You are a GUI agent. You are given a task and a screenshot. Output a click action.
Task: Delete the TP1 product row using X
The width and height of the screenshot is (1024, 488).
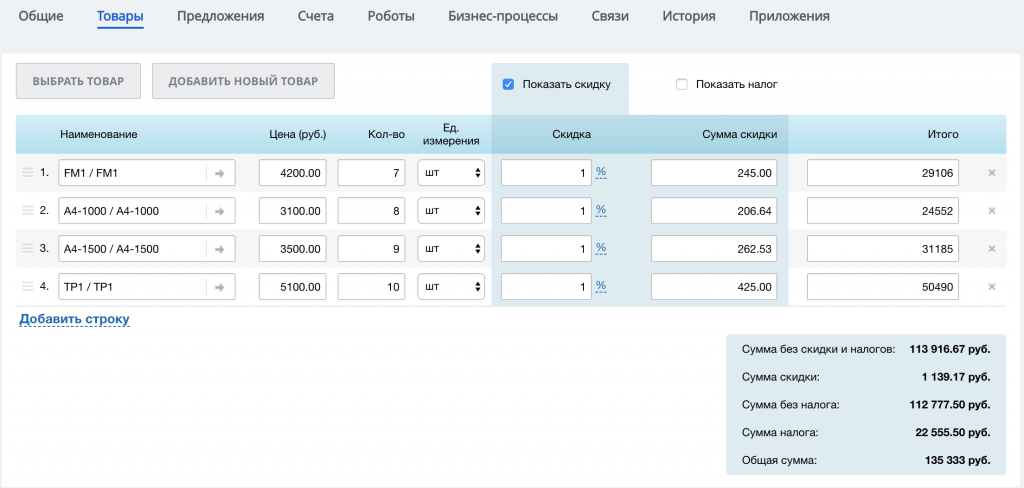[x=991, y=287]
